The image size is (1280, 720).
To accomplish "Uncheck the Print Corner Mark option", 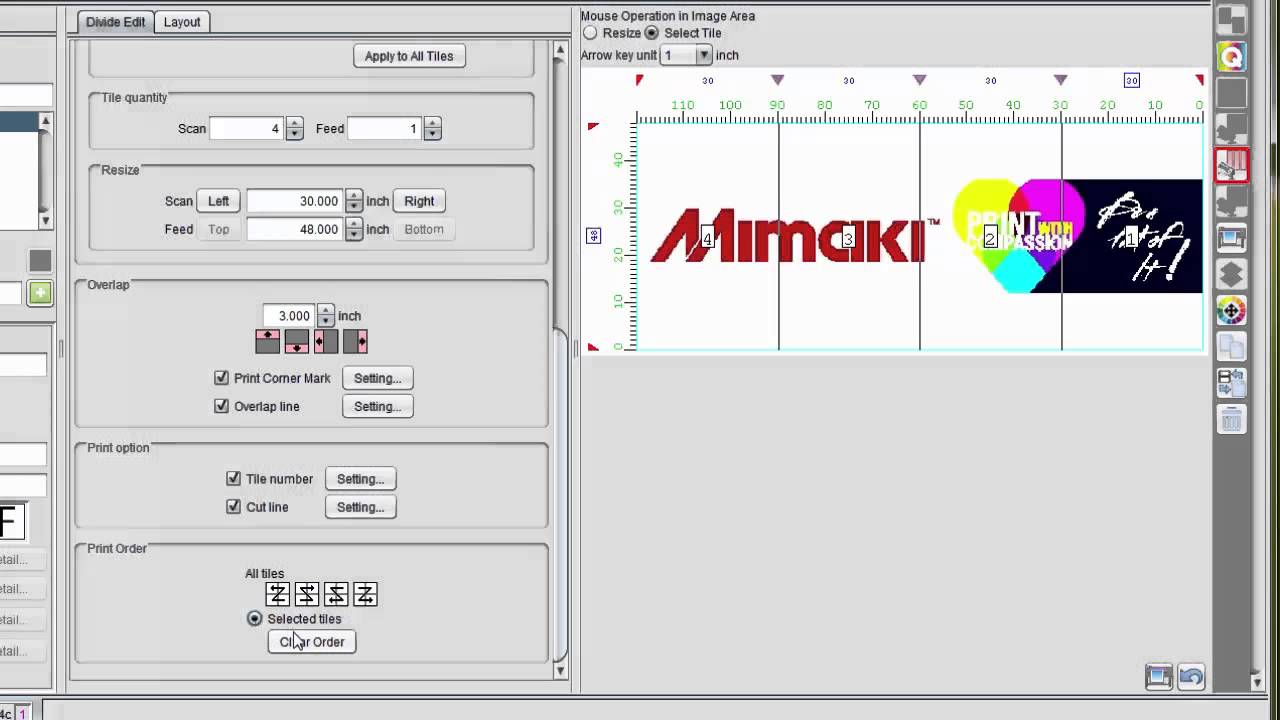I will tap(221, 378).
